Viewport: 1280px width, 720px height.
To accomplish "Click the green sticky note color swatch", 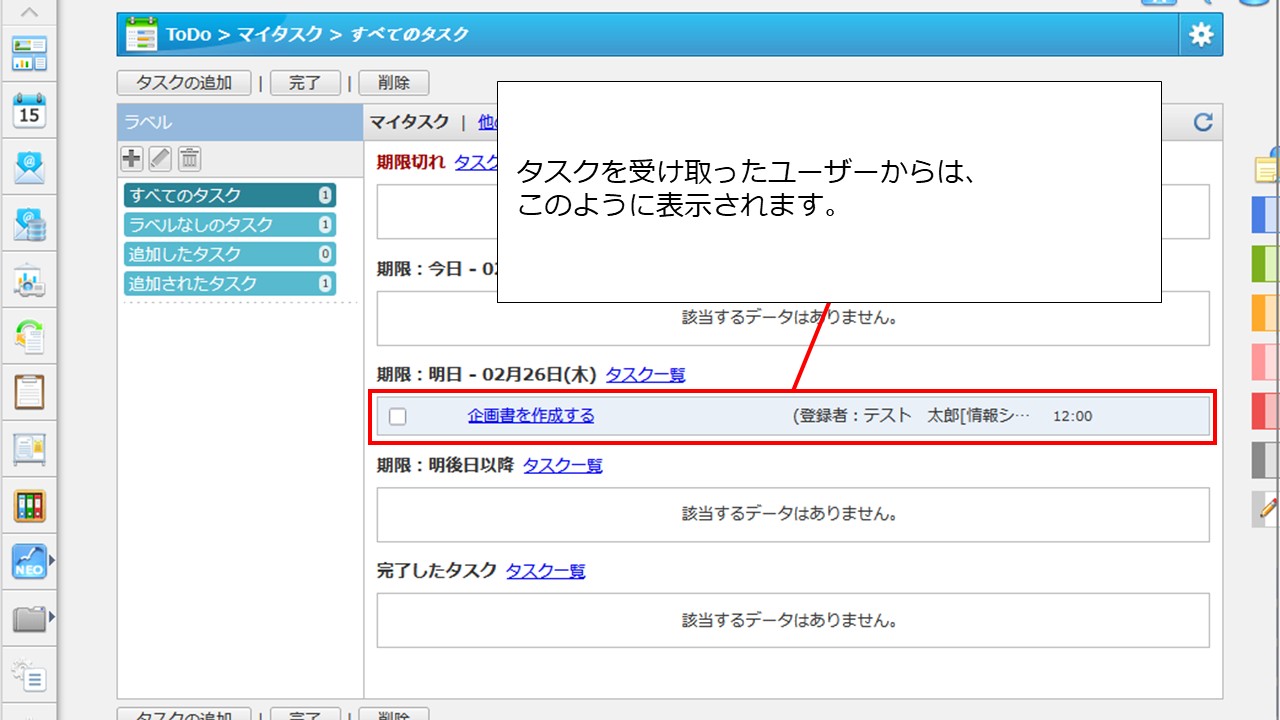I will click(x=1265, y=264).
